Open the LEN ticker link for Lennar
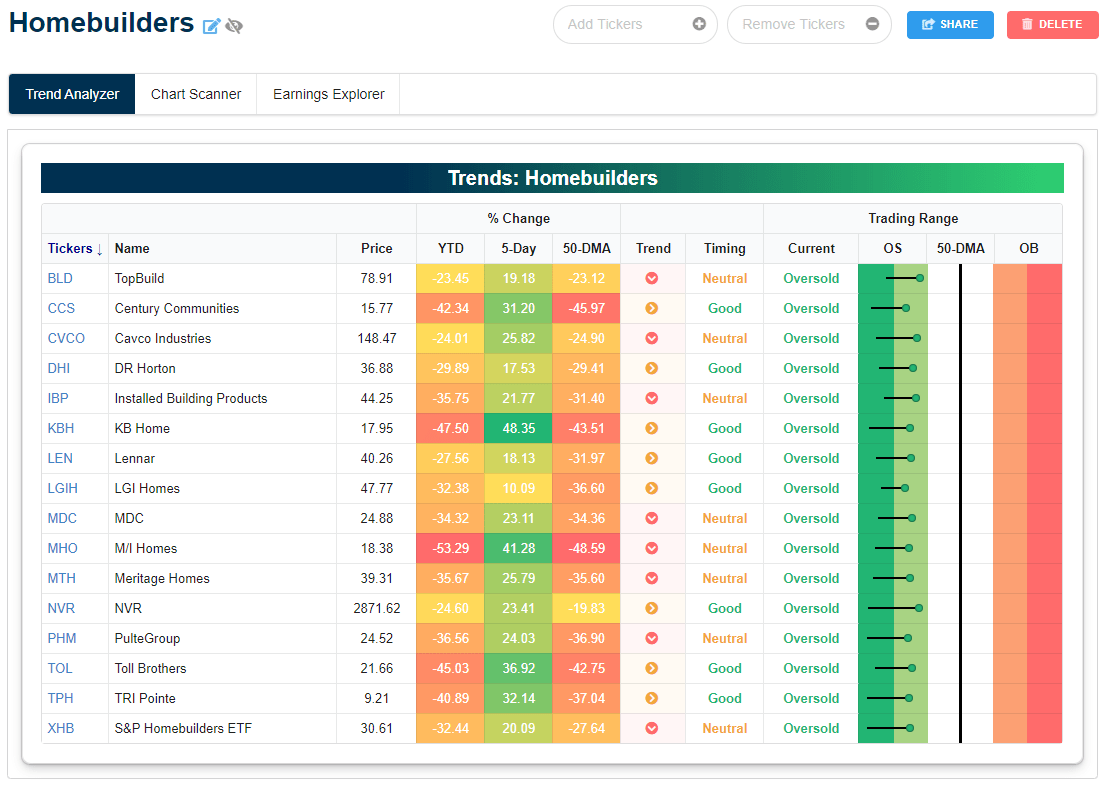 tap(59, 458)
